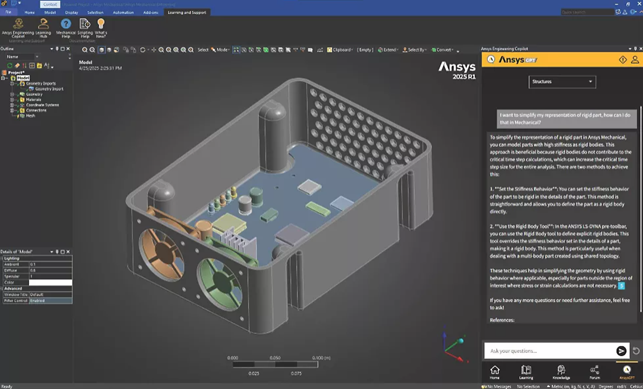This screenshot has width=643, height=389.
Task: Expand Coordinate Systems node in Outline tree
Action: coord(12,105)
